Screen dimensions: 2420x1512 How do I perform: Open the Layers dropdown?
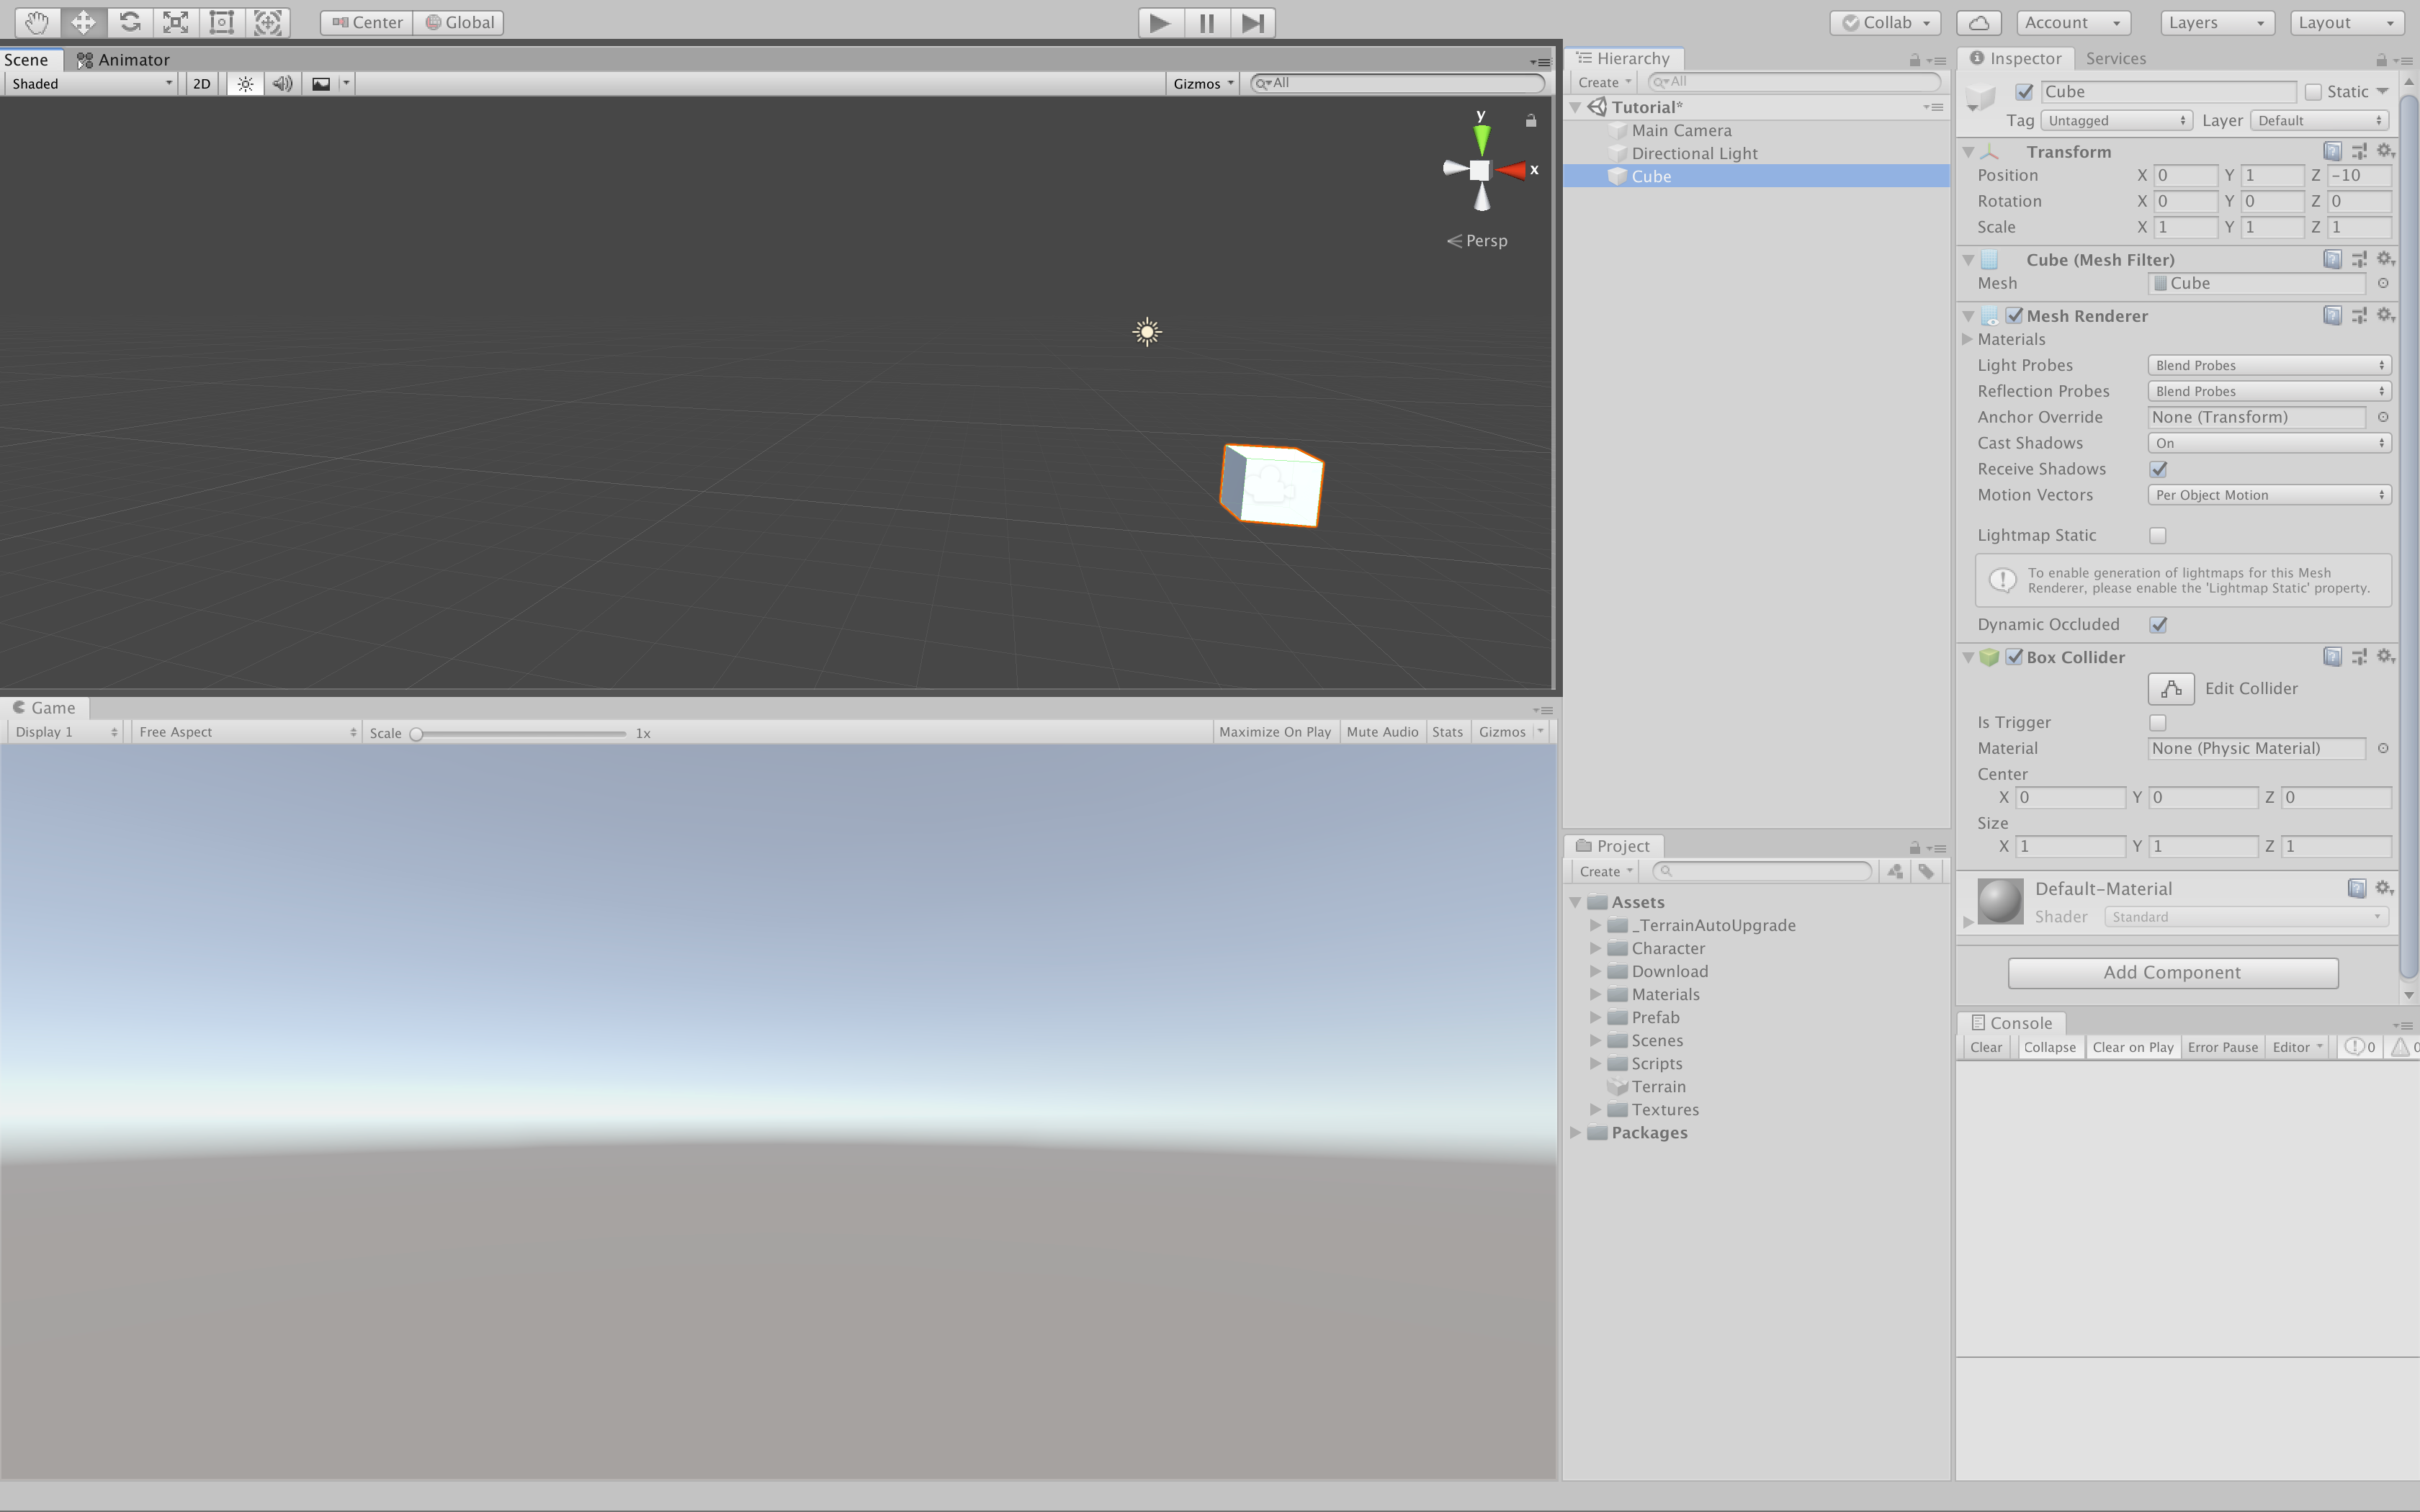2216,22
